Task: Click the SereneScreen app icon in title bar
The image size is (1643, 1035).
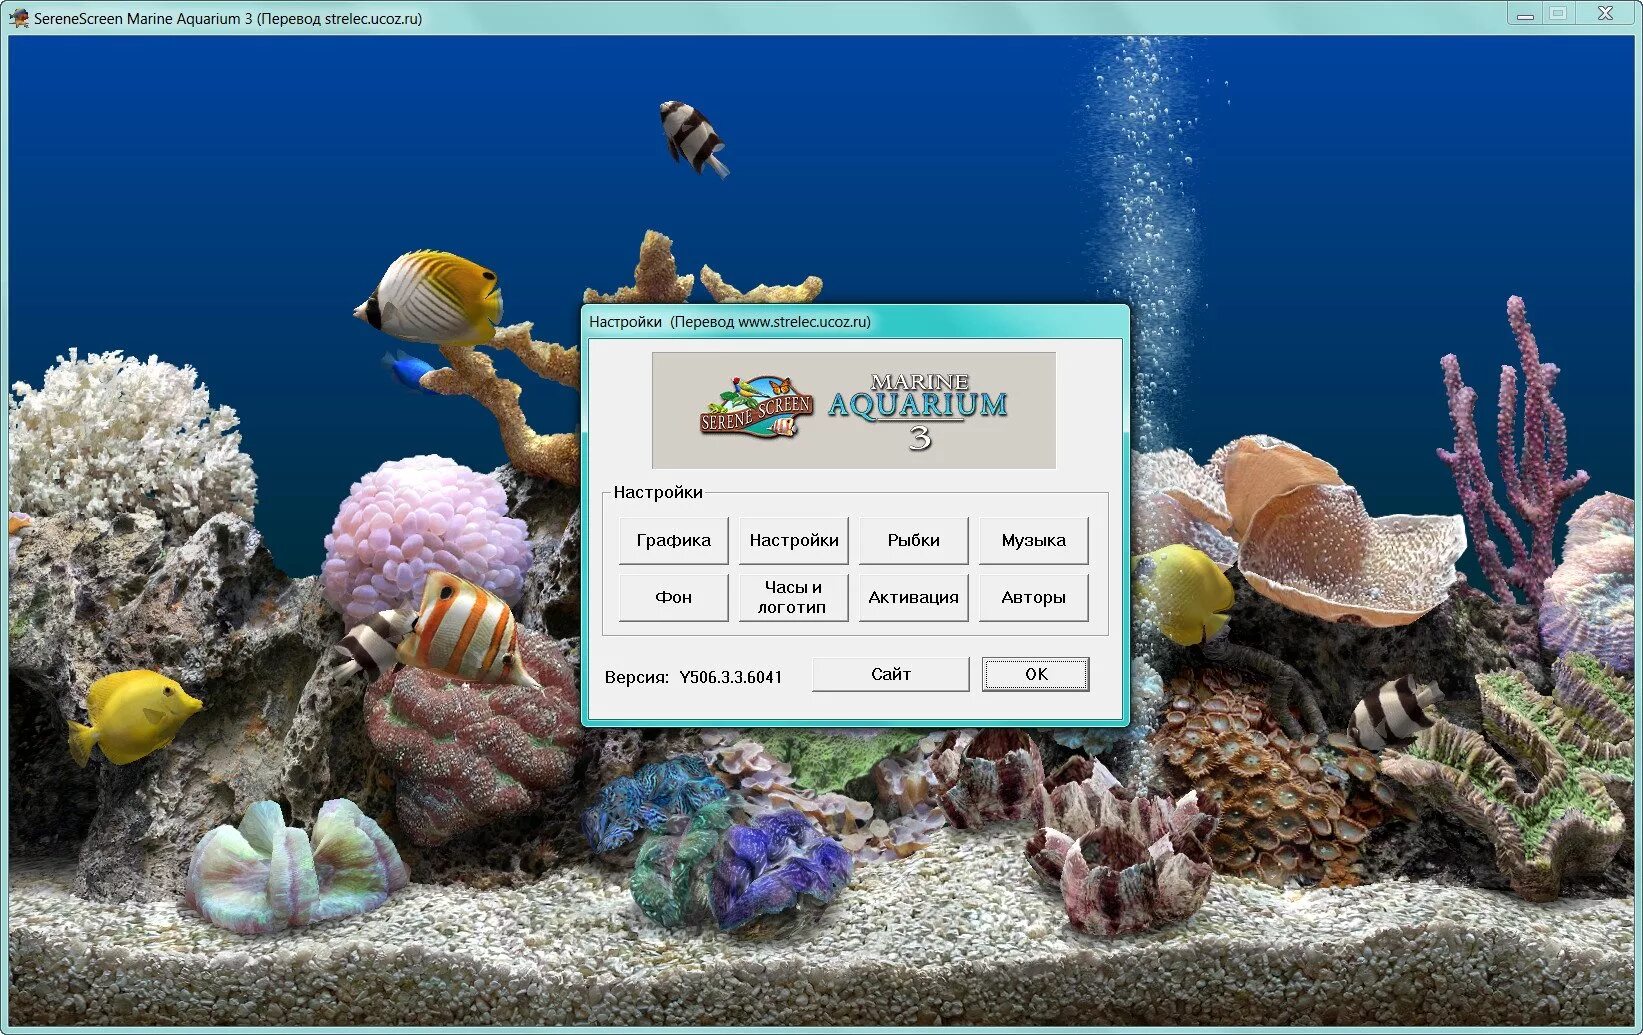Action: tap(19, 17)
